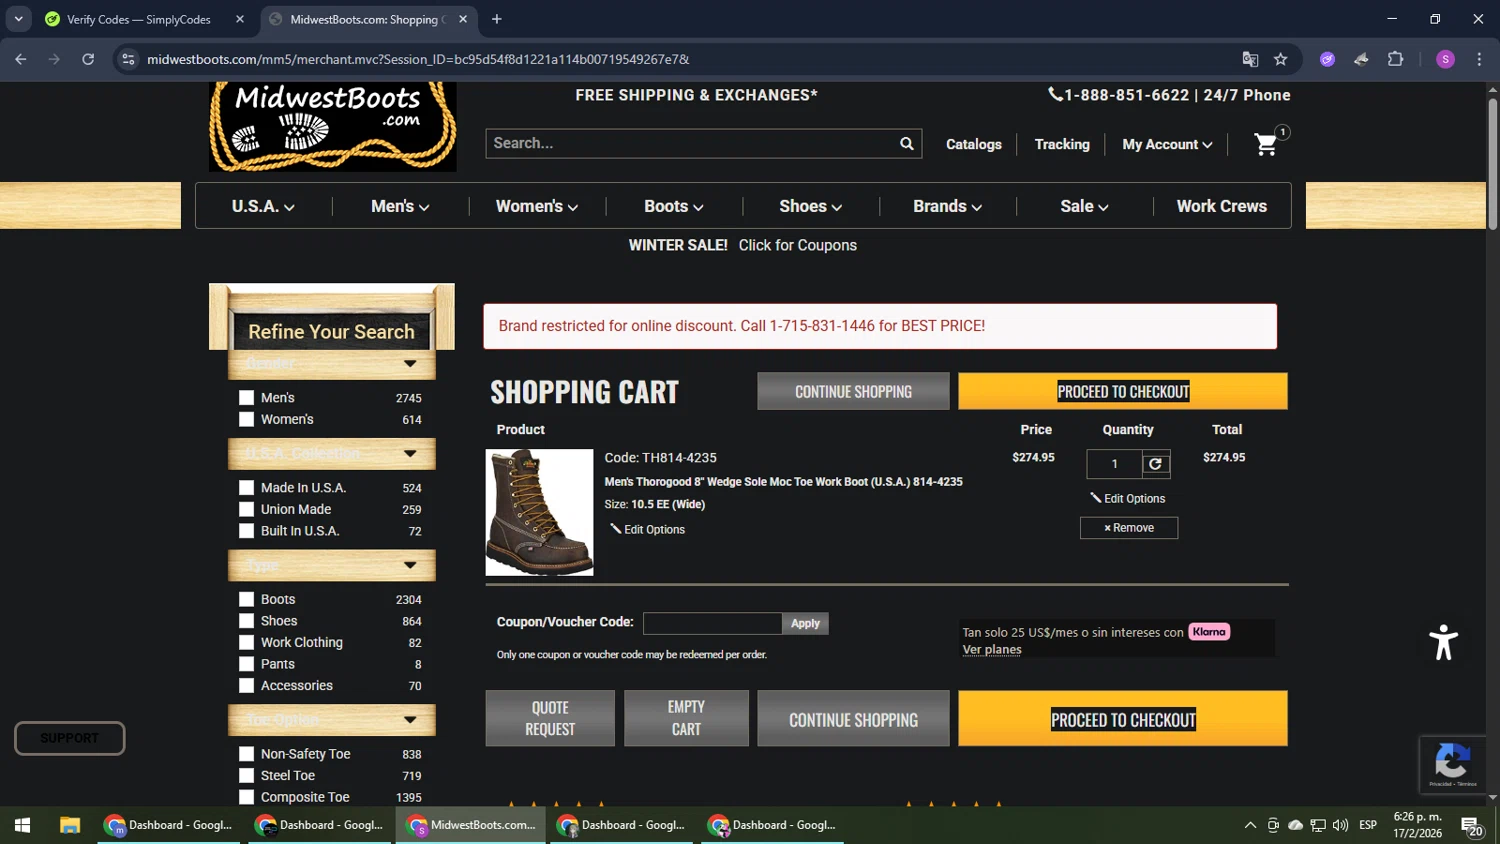Open the Chrome profile avatar
The height and width of the screenshot is (844, 1500).
1445,59
